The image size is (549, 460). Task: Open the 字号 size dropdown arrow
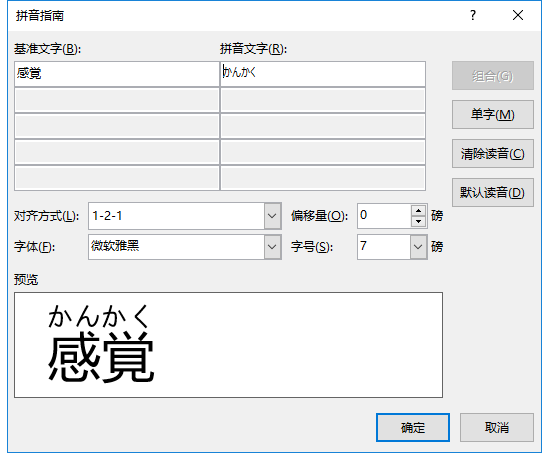click(418, 247)
